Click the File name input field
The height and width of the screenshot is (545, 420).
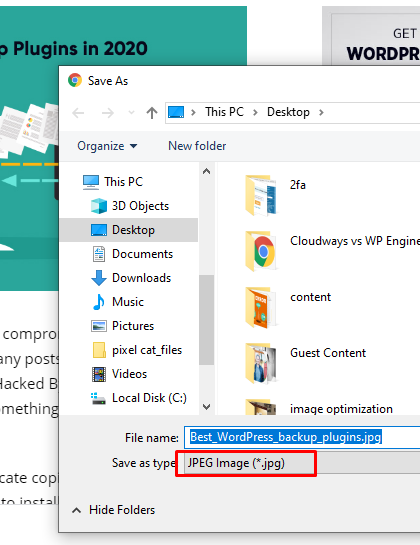302,437
